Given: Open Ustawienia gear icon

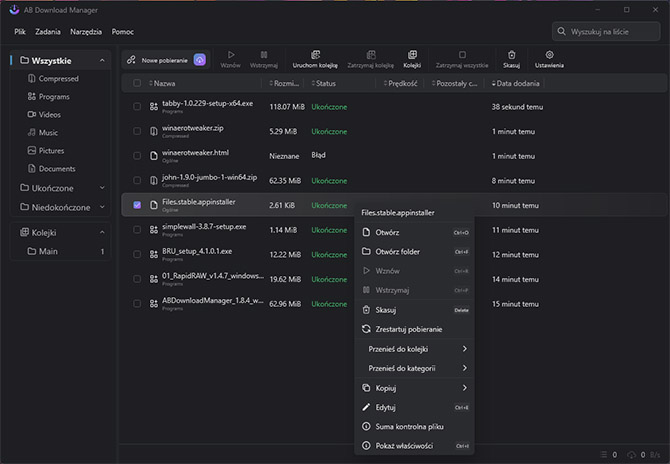Looking at the screenshot, I should [549, 55].
